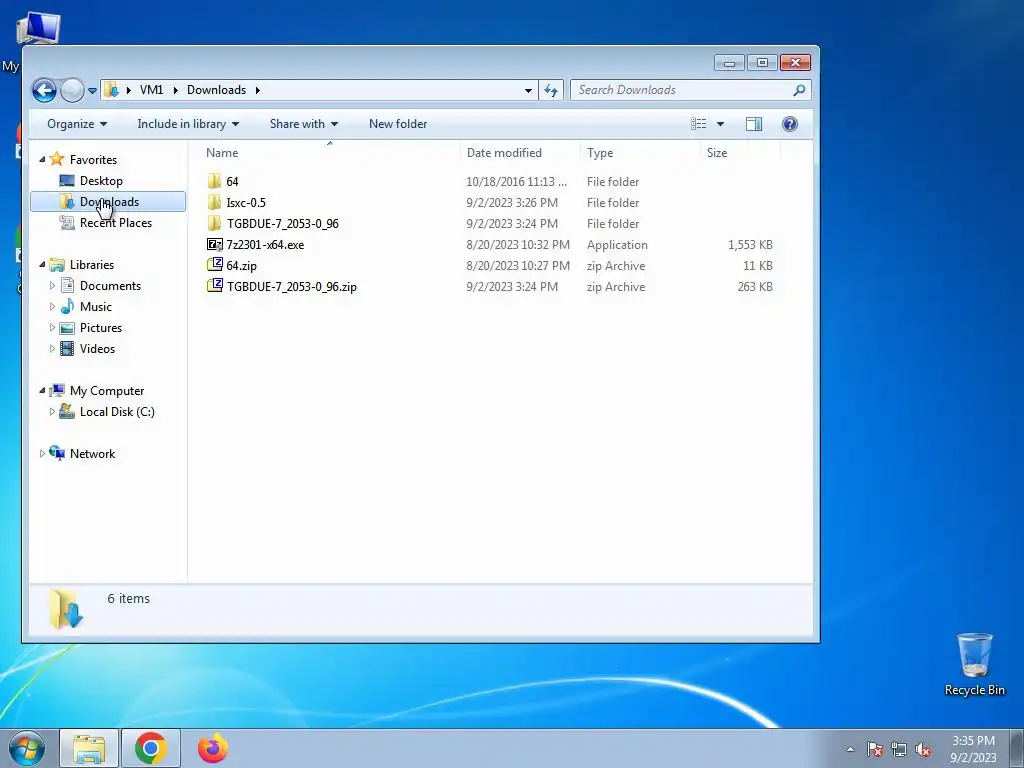1024x768 pixels.
Task: Click the Forward navigation arrow
Action: coord(72,90)
